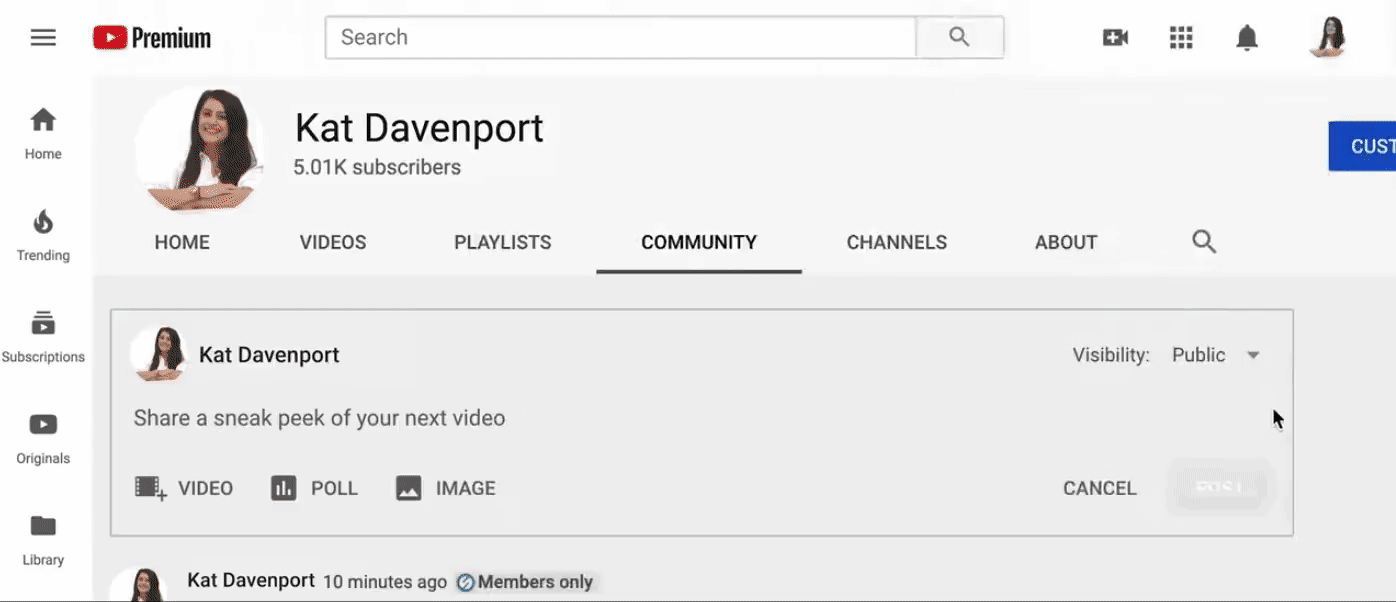The width and height of the screenshot is (1396, 602).
Task: Create a poll for the post
Action: pyautogui.click(x=313, y=488)
